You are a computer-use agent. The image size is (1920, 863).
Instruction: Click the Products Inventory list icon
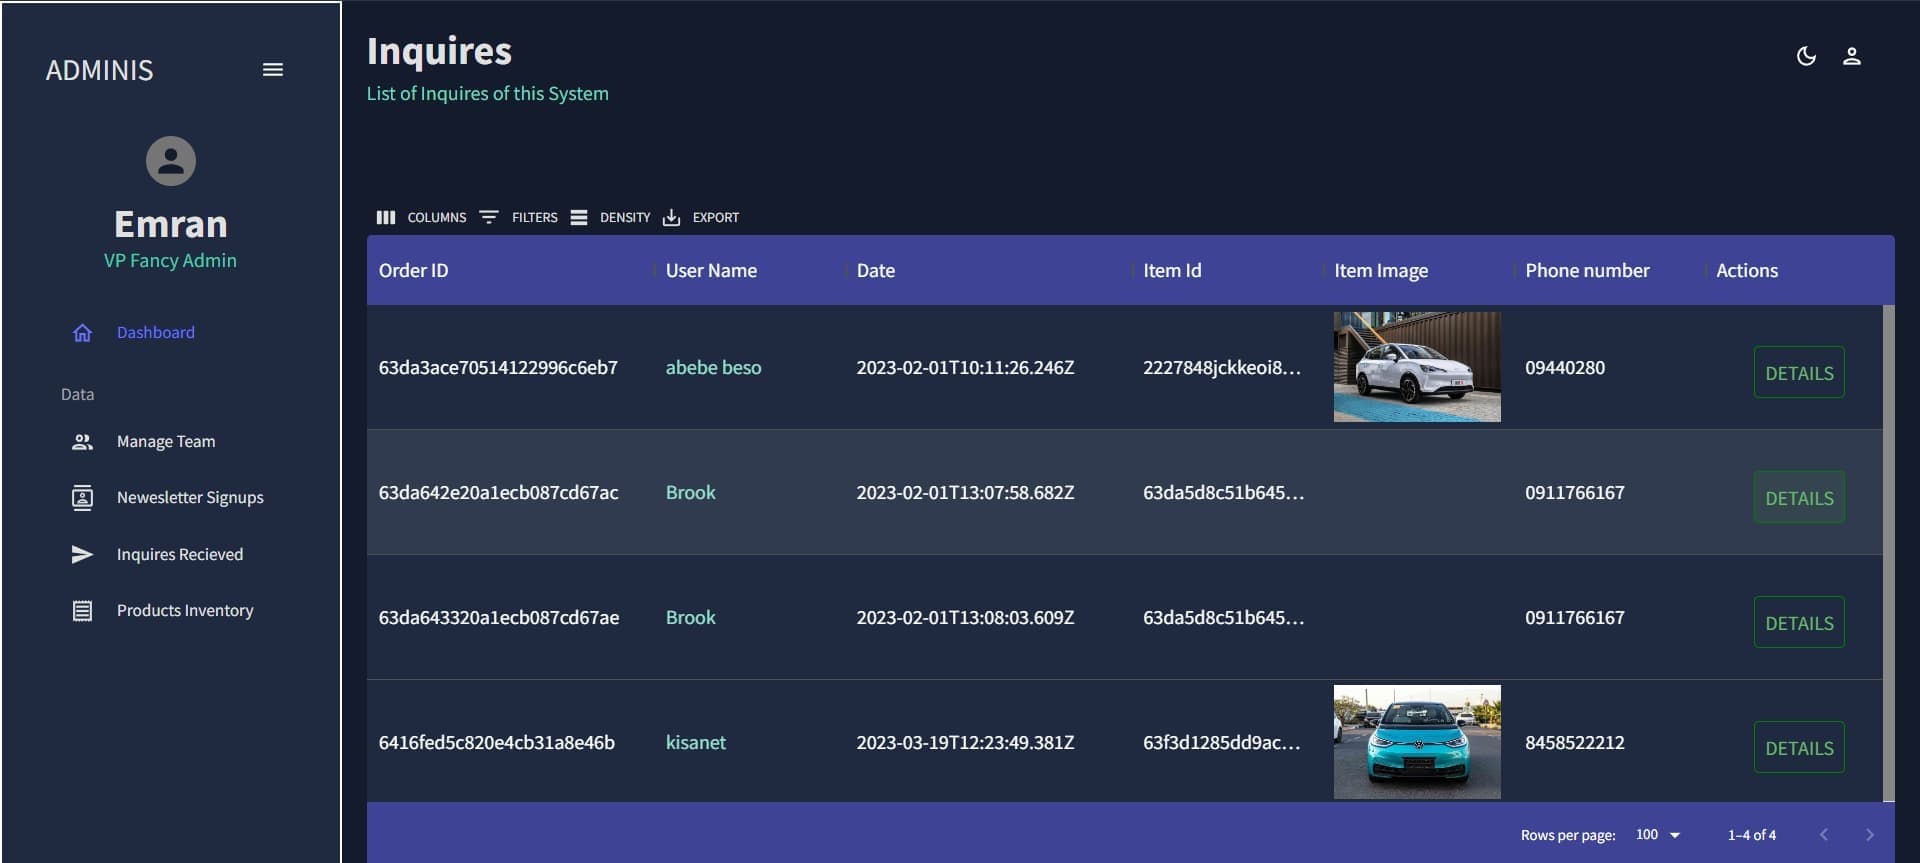coord(82,611)
